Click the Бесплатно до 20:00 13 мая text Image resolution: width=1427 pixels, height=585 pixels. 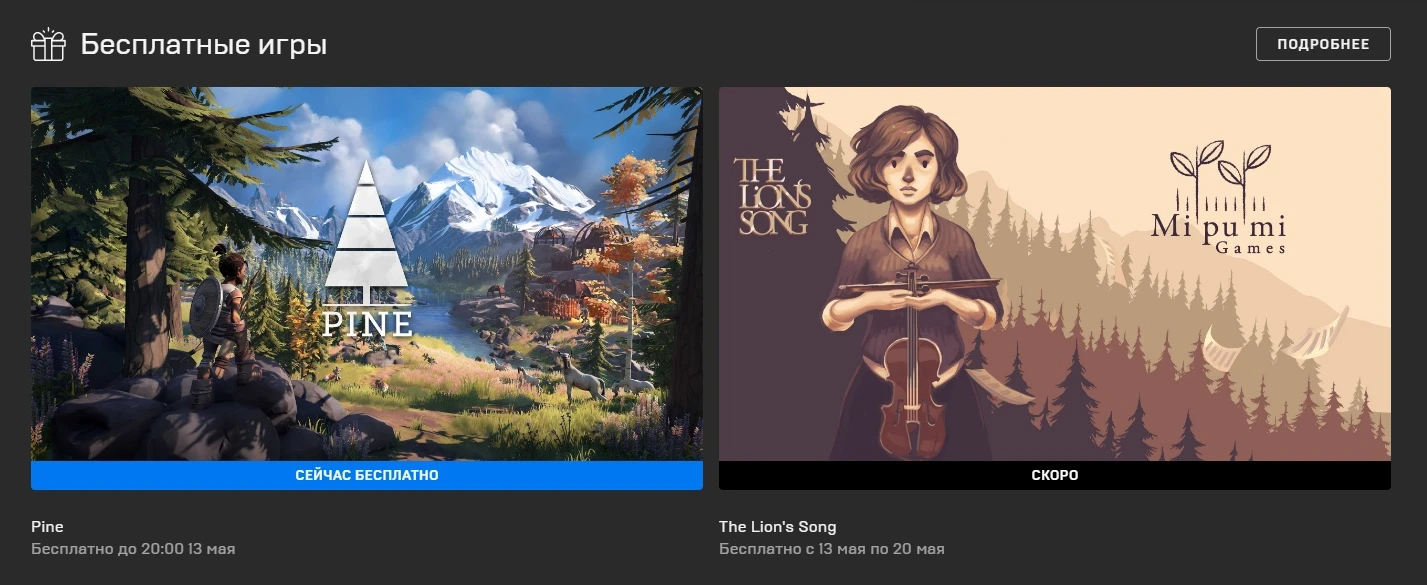click(133, 549)
